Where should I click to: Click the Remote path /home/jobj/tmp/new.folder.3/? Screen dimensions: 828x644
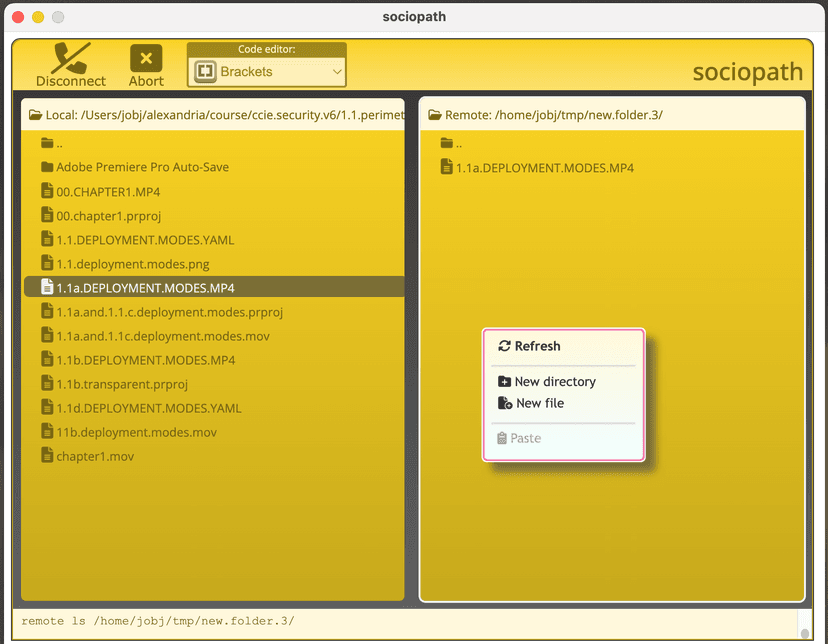(579, 115)
